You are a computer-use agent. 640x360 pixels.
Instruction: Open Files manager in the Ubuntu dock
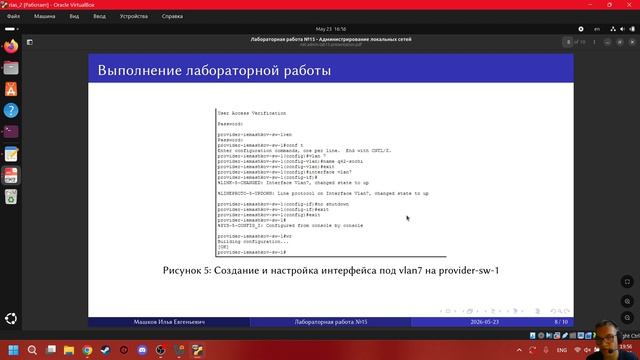tap(11, 68)
